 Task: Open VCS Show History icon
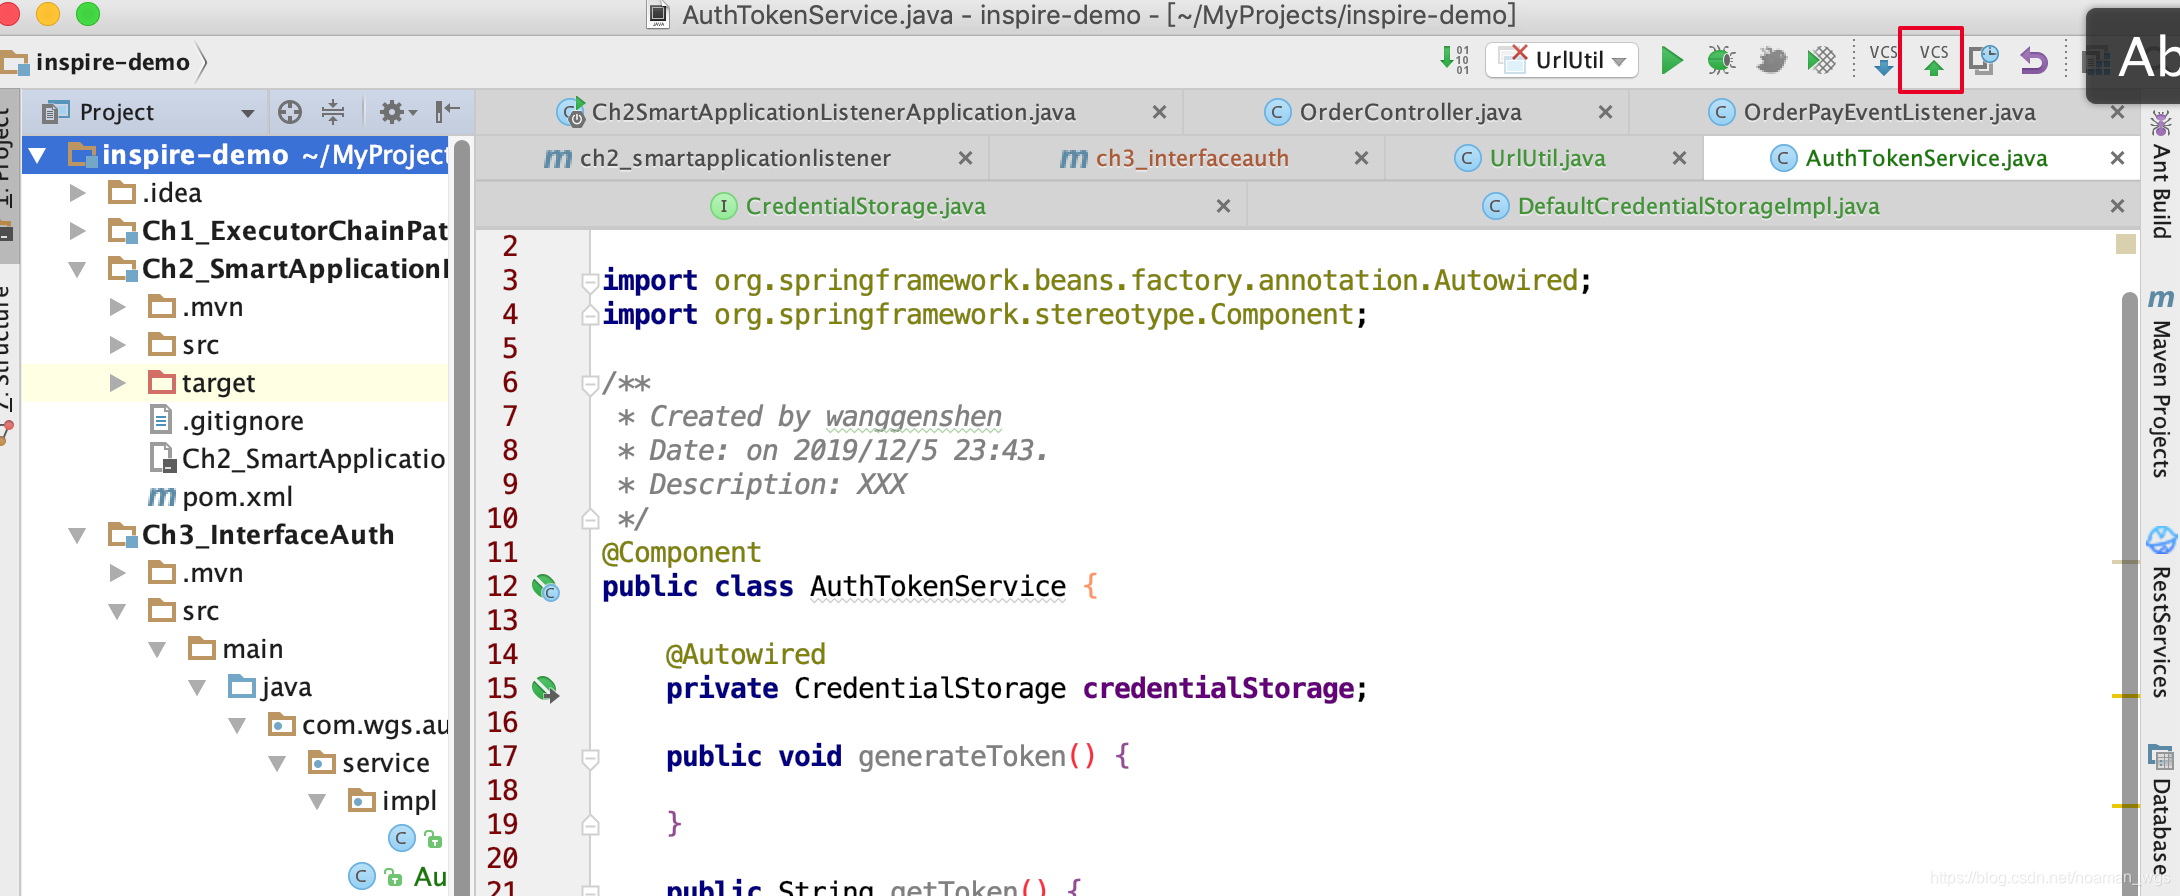point(1984,60)
